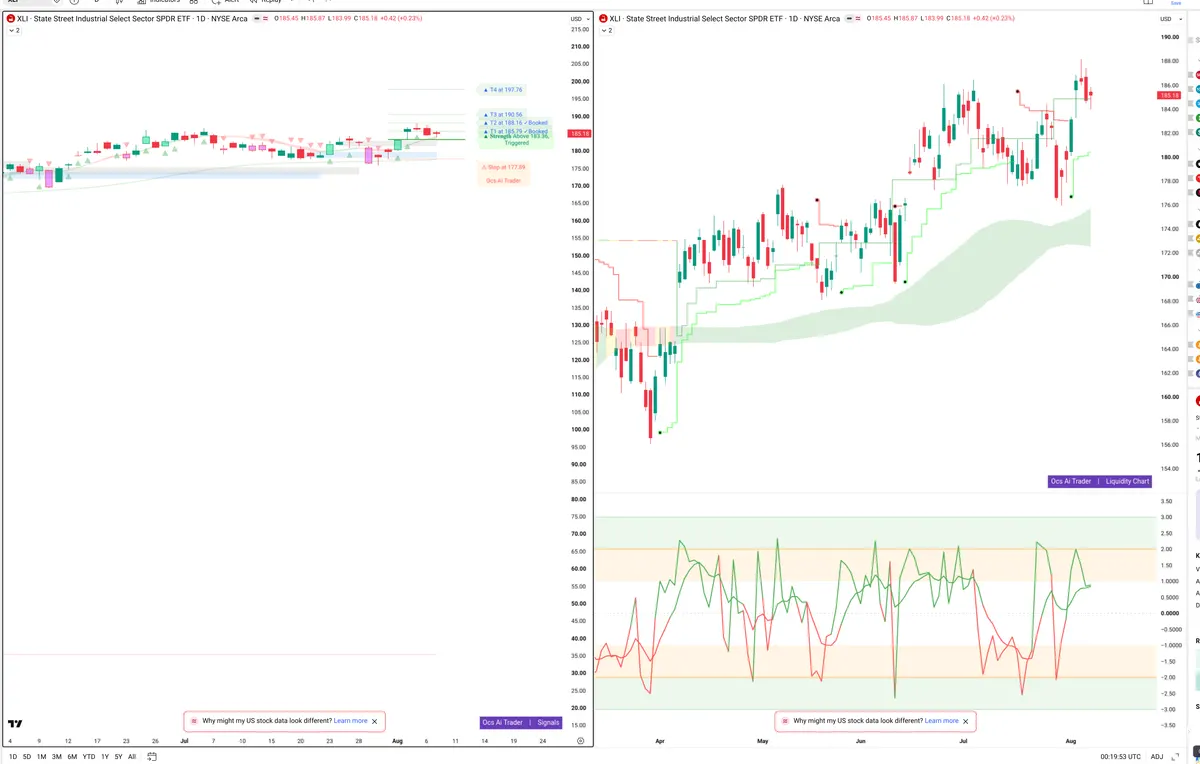Click the notice icon in right chart banner
This screenshot has width=1200, height=764.
coord(784,721)
